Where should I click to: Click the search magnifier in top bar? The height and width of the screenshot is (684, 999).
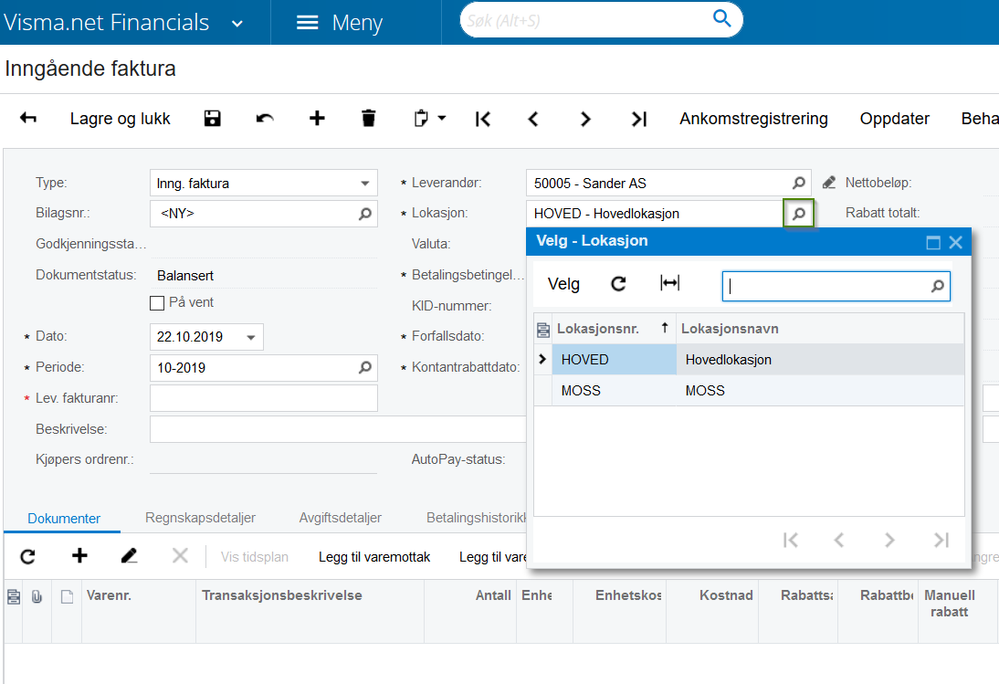pos(721,18)
